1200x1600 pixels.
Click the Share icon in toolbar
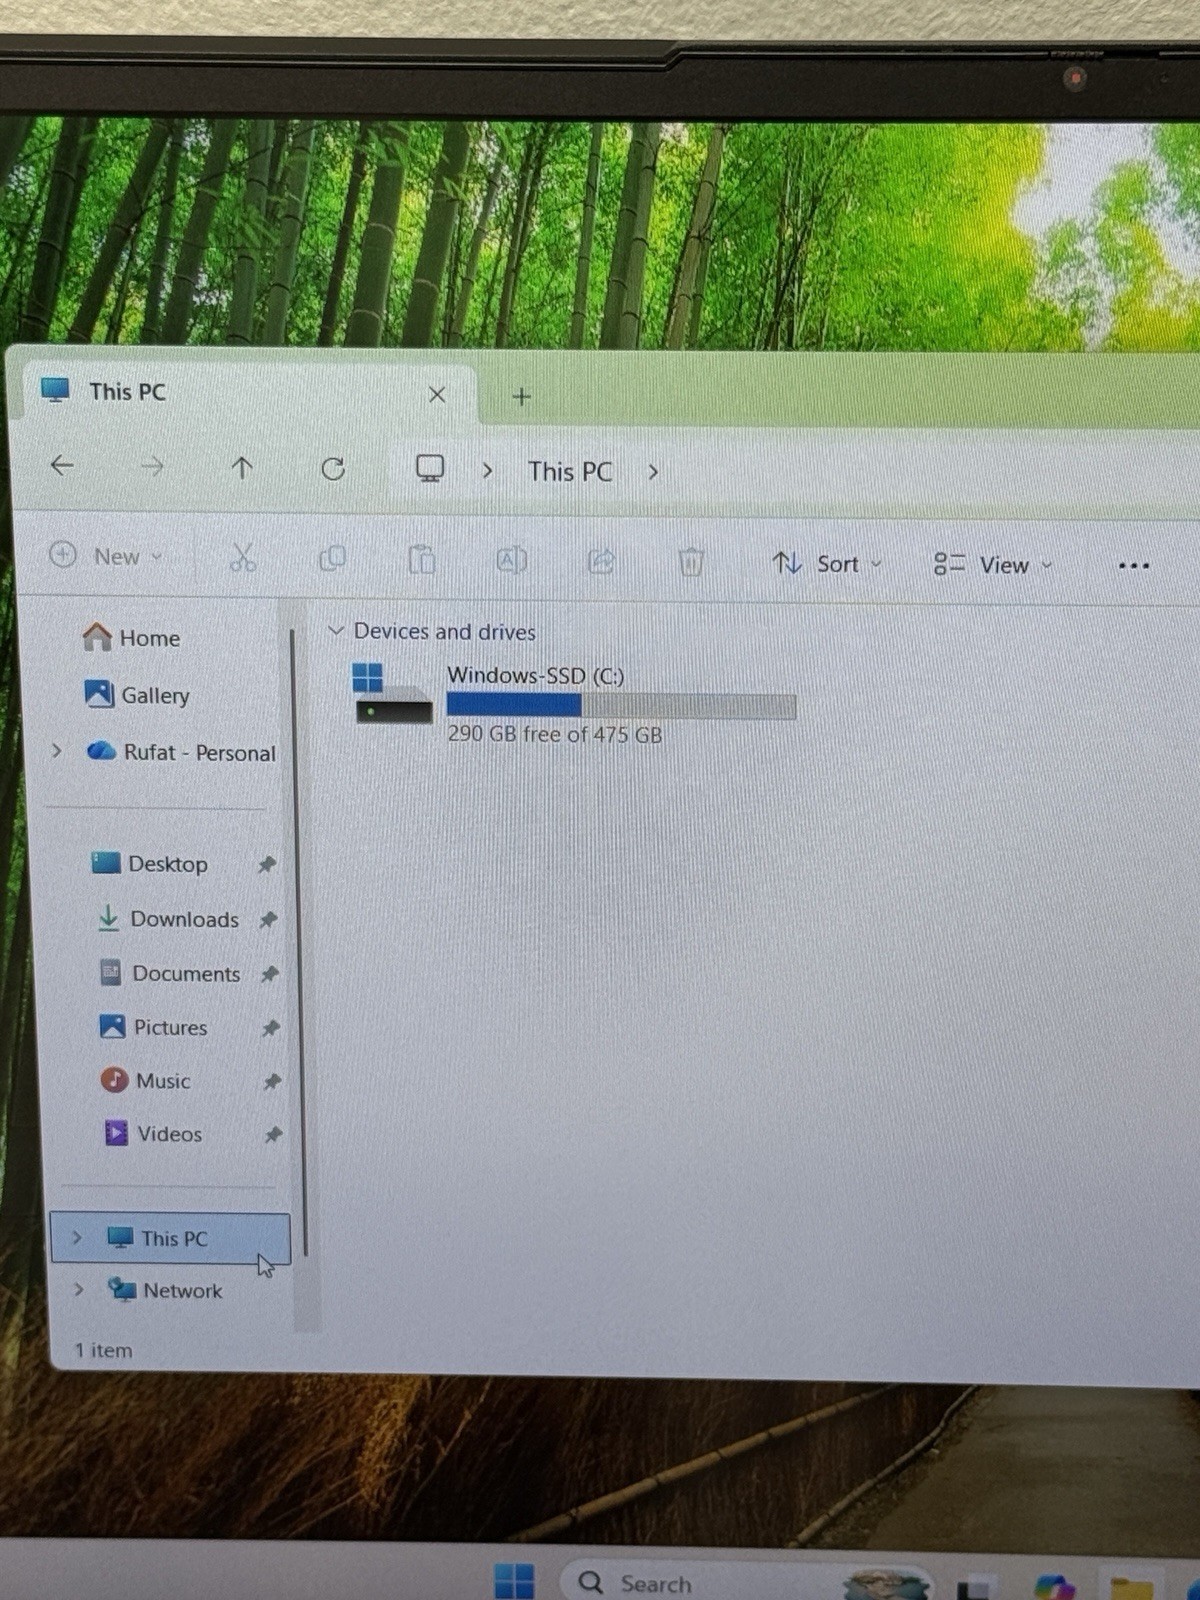[x=601, y=561]
